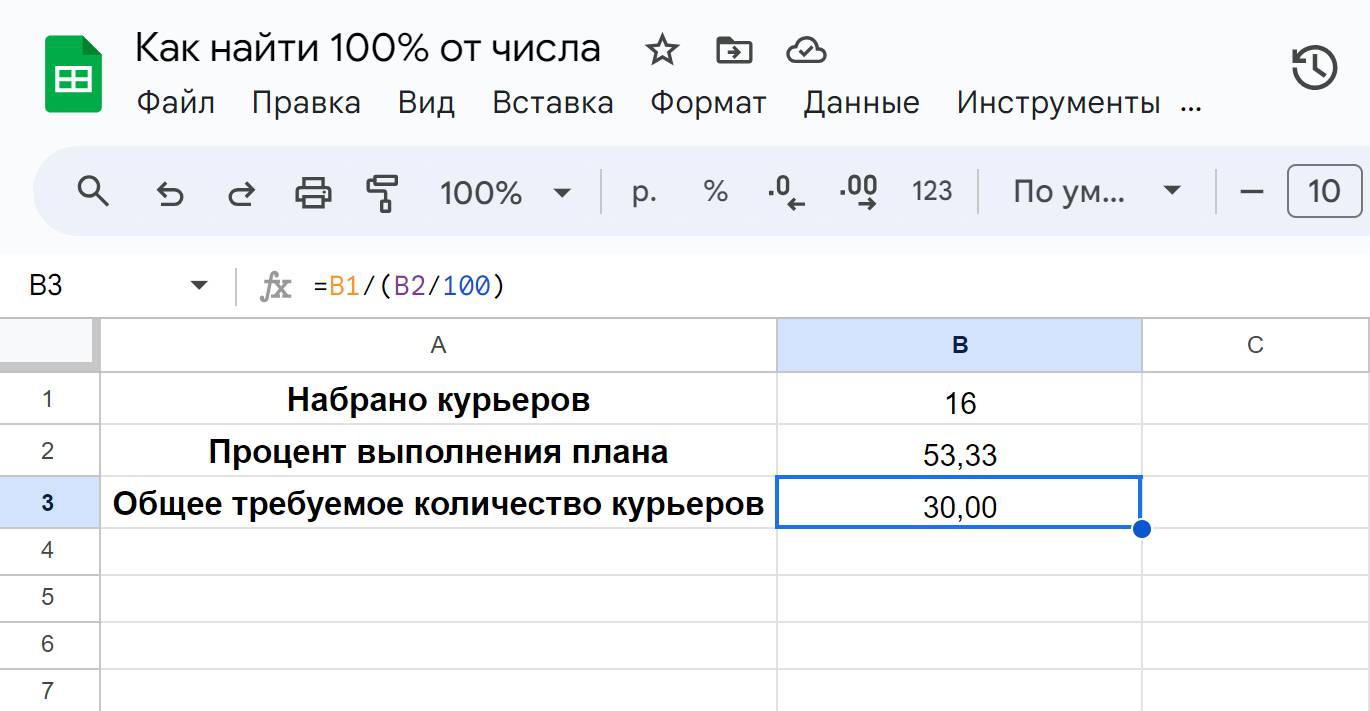Viewport: 1370px width, 711px height.
Task: Click the font size field showing 10
Action: click(x=1324, y=191)
